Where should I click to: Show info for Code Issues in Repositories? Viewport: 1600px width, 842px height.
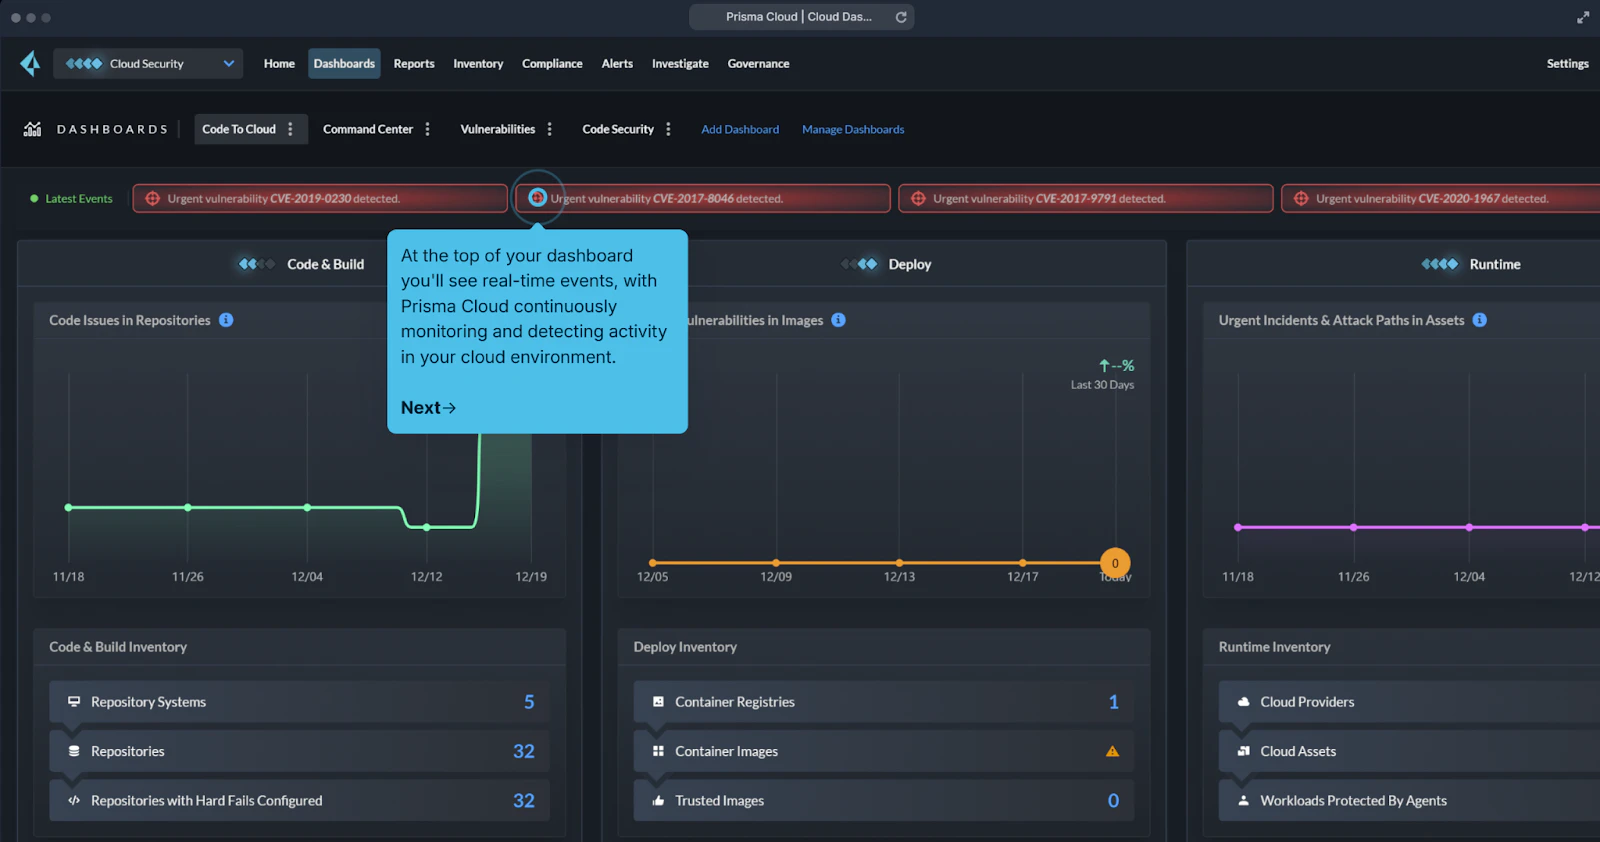coord(226,320)
